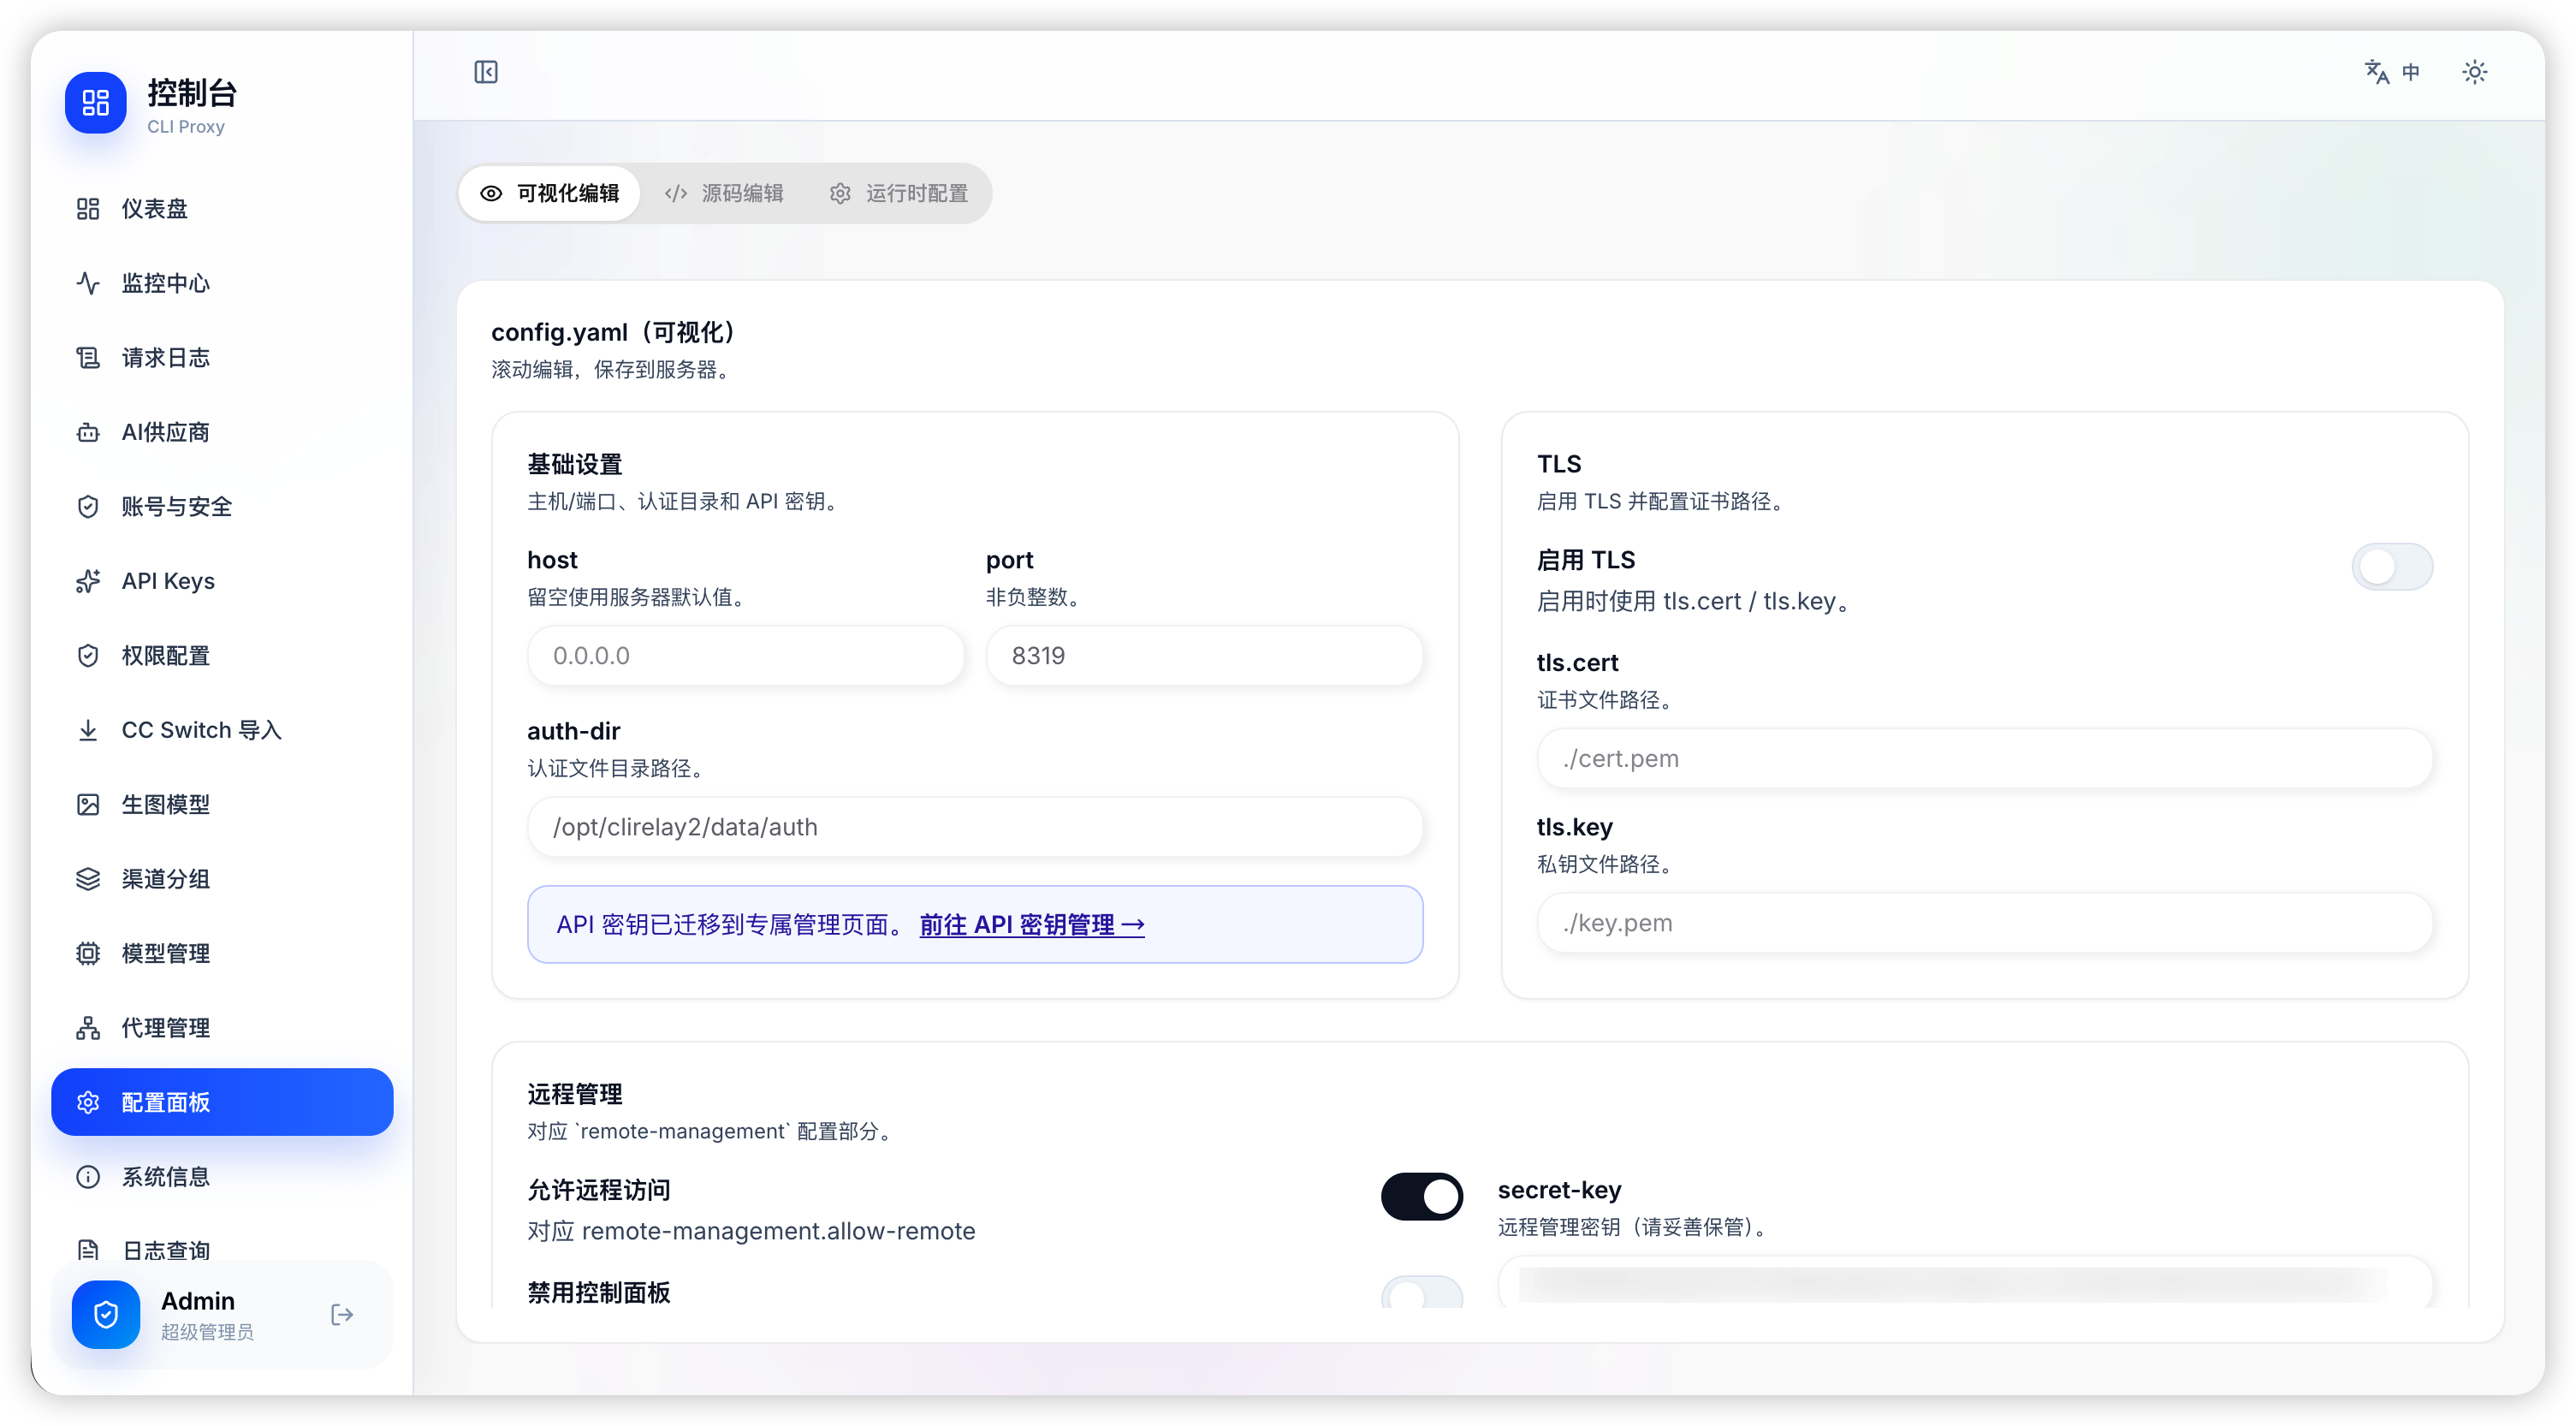Viewport: 2576px width, 1426px height.
Task: Open 日志查询 document icon
Action: [x=88, y=1250]
